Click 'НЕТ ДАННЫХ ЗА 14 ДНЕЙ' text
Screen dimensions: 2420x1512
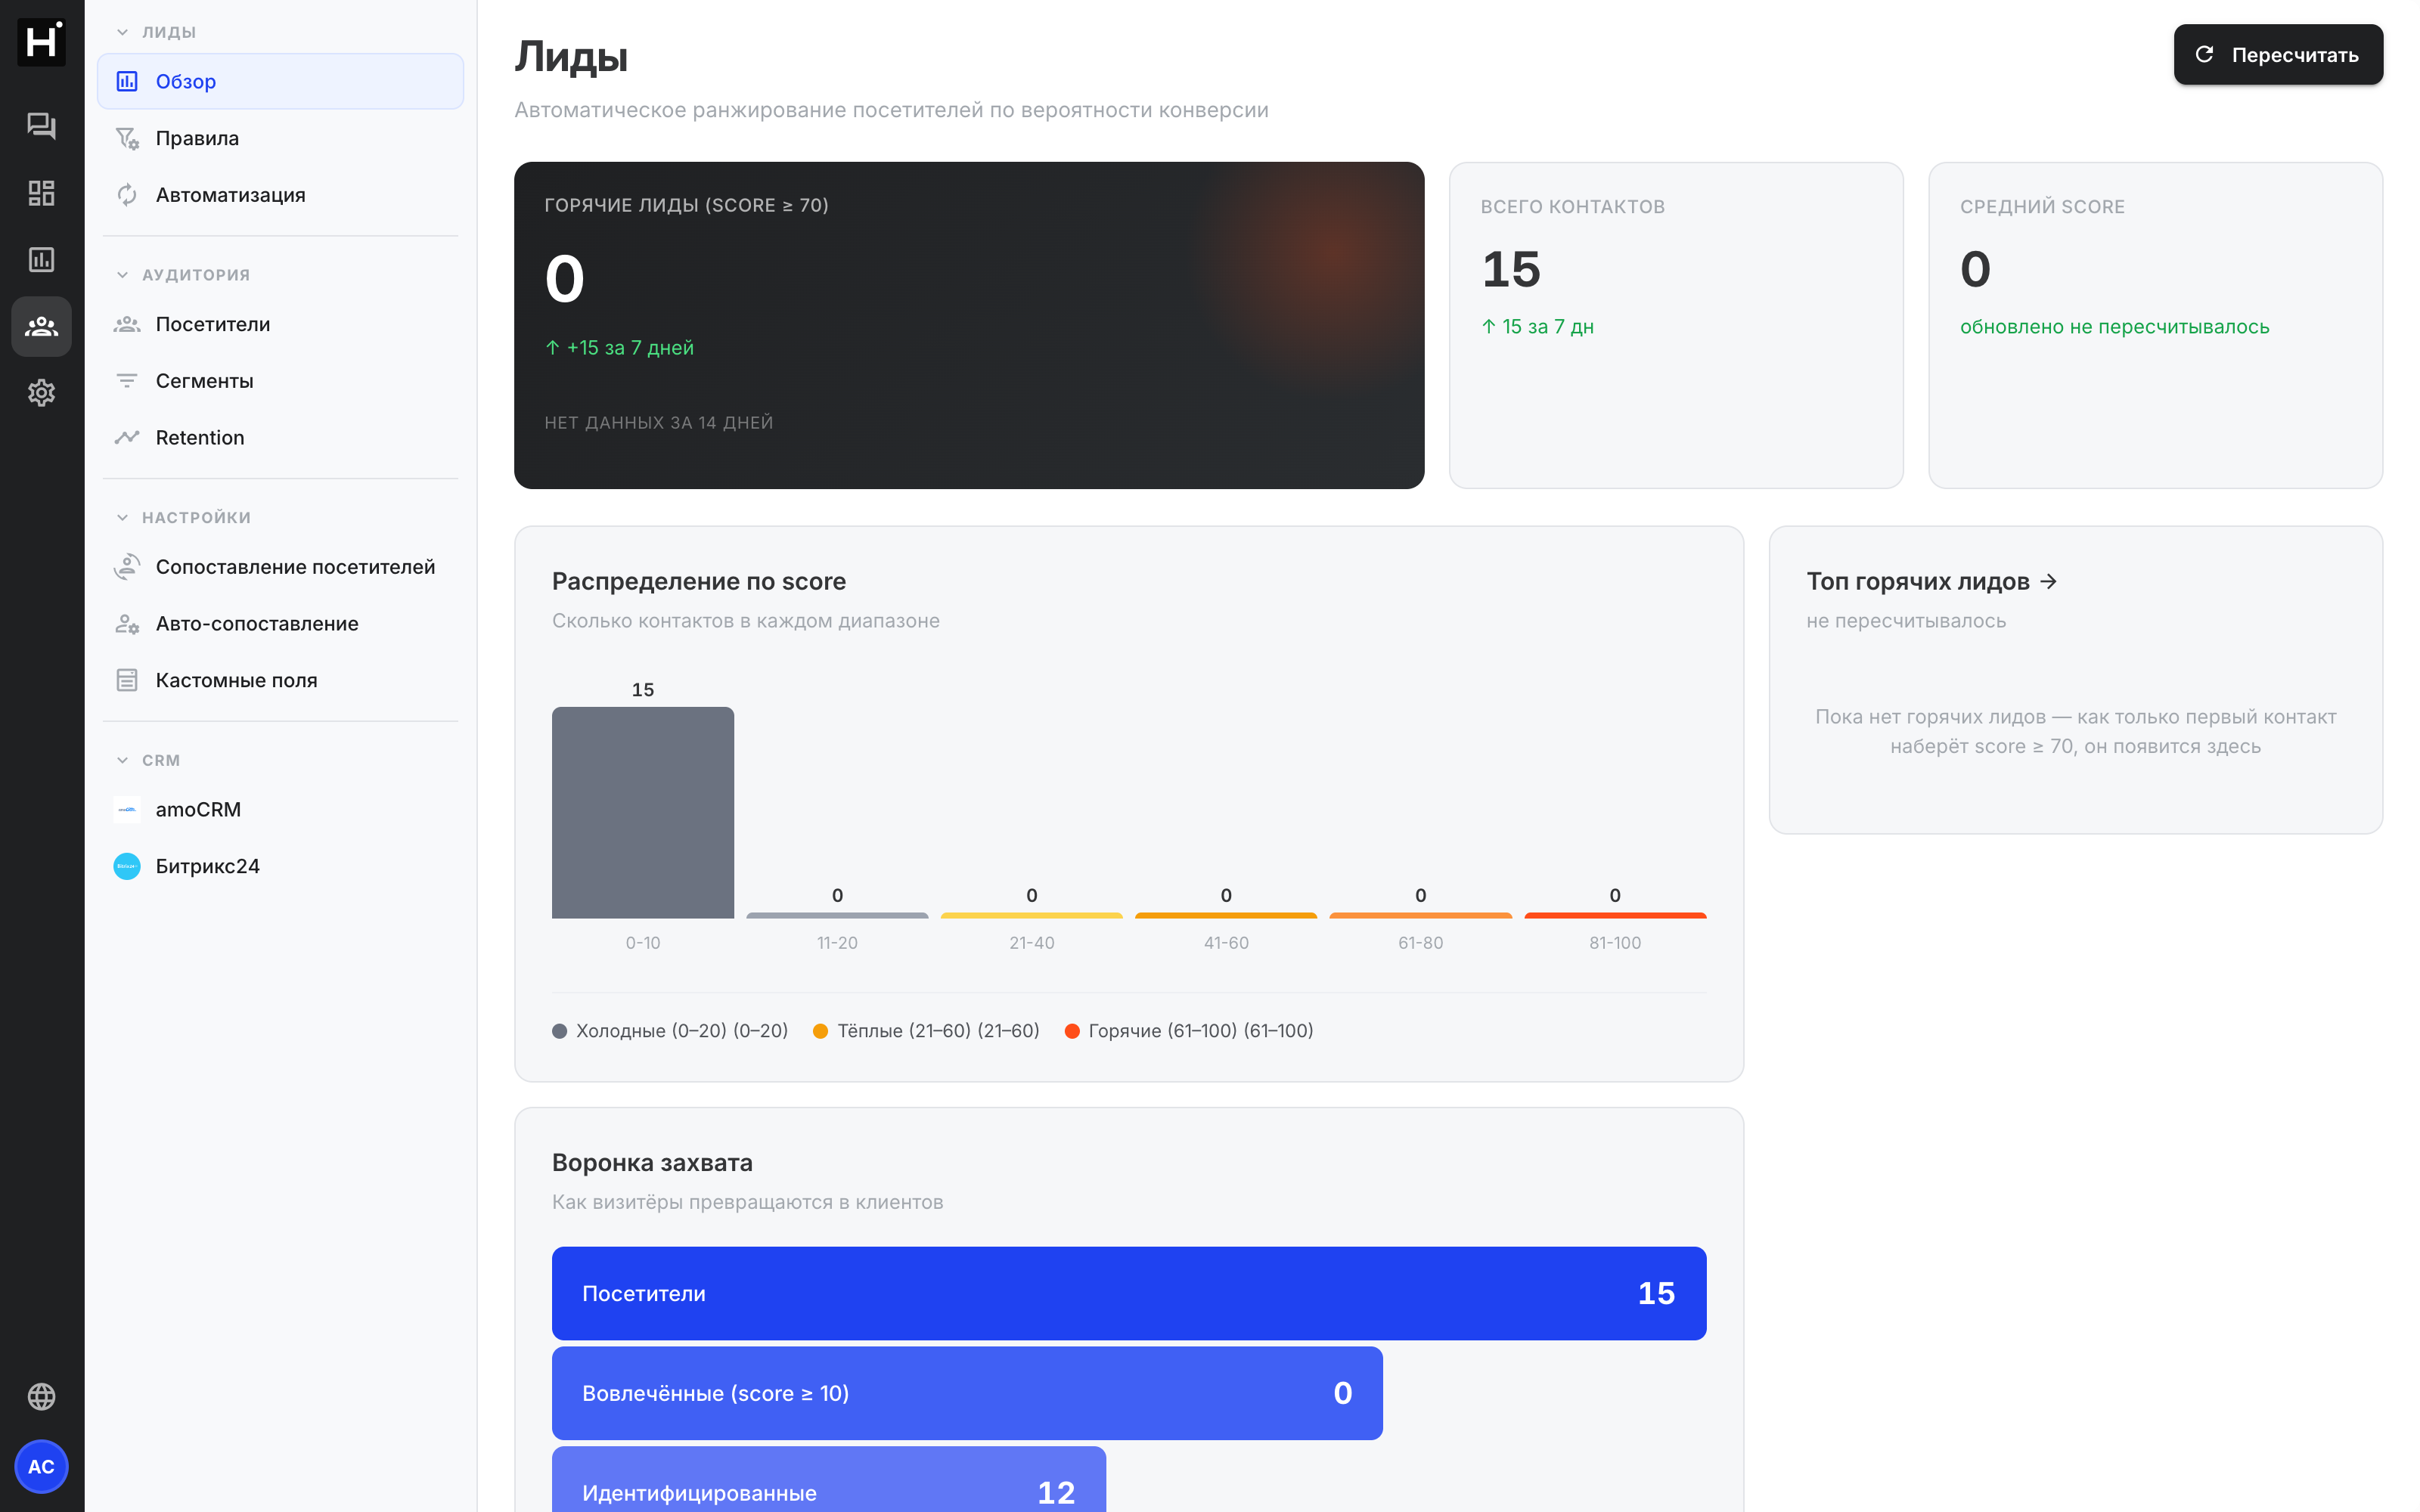pos(658,422)
